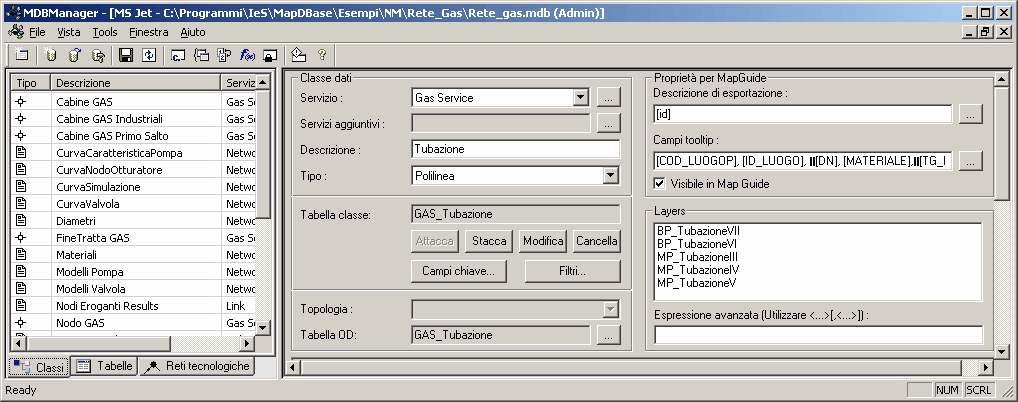Click the Descrizione text field

tap(515, 149)
